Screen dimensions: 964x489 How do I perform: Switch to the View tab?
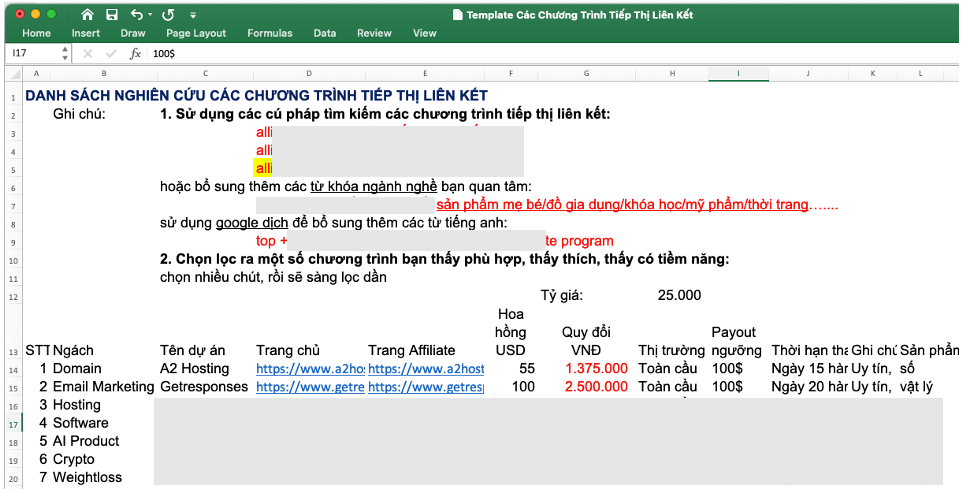[x=425, y=33]
